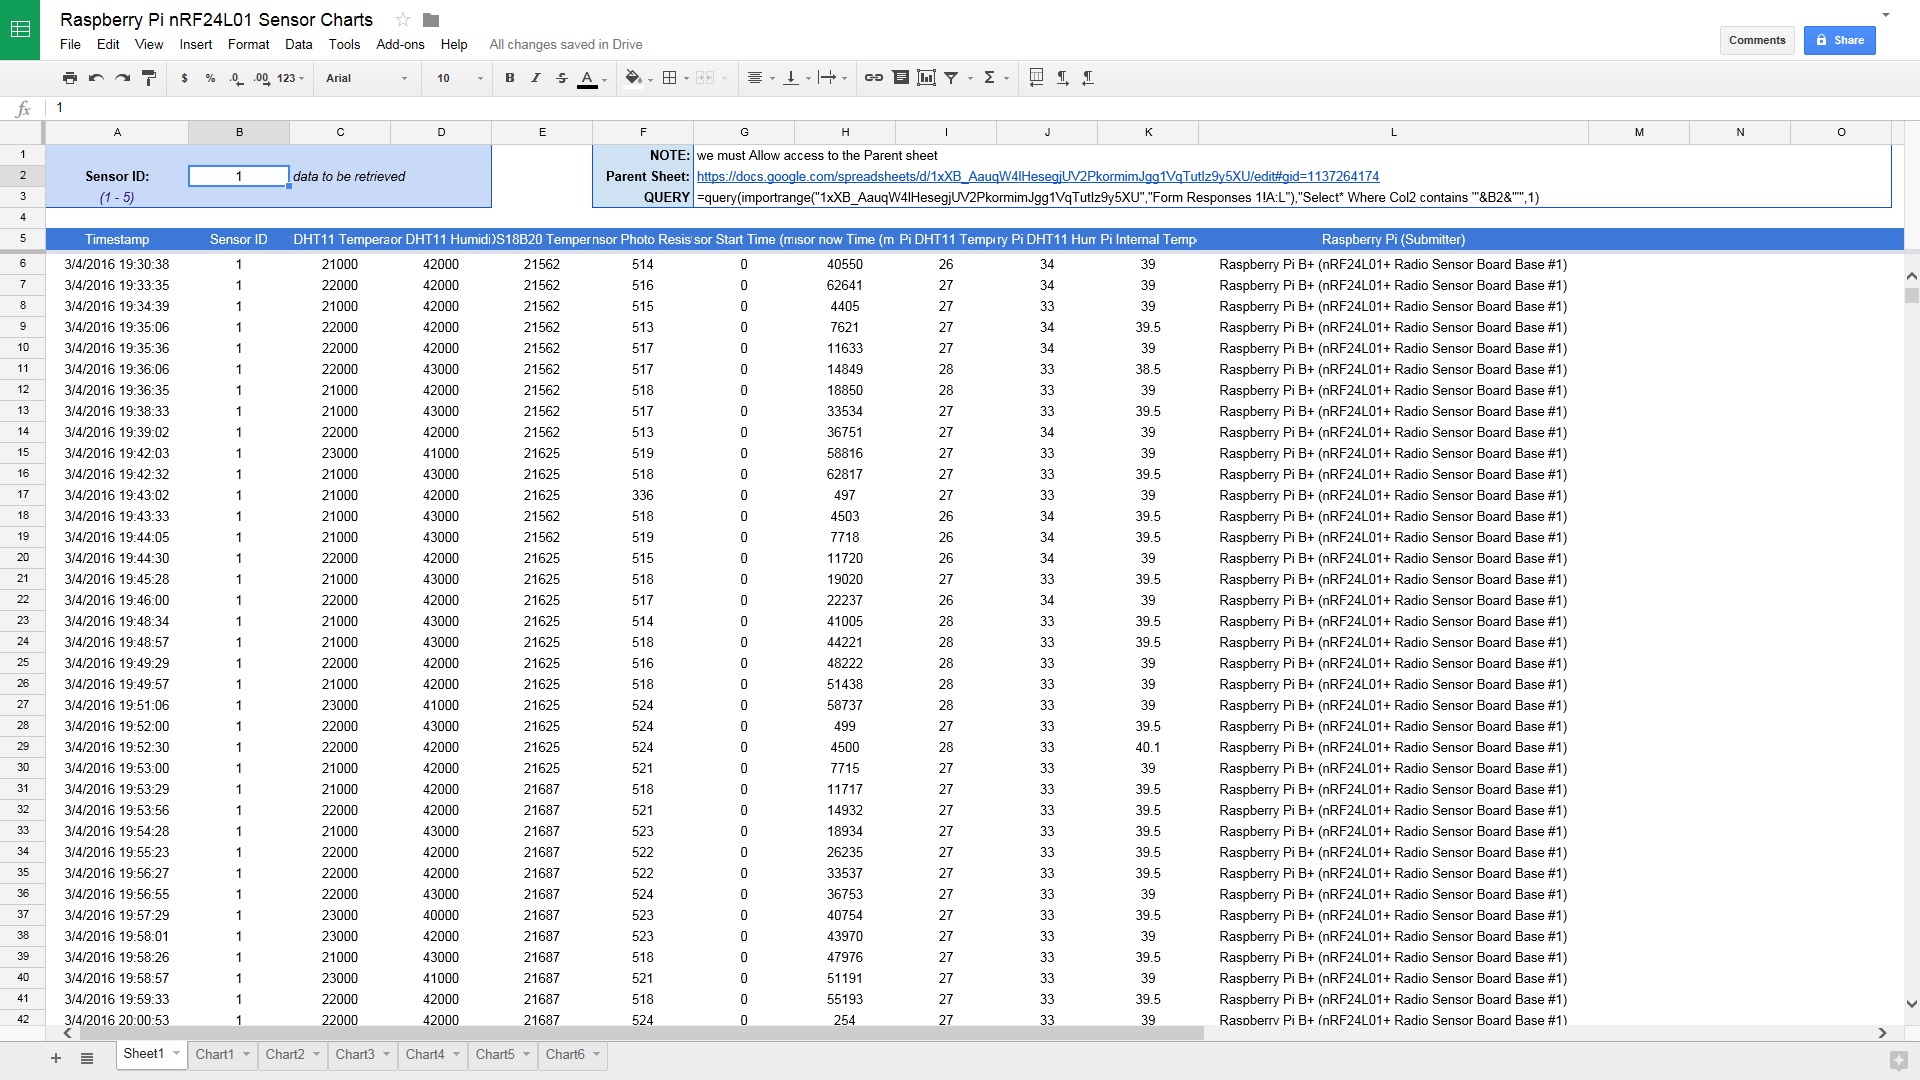
Task: Format selection as currency
Action: click(x=184, y=78)
